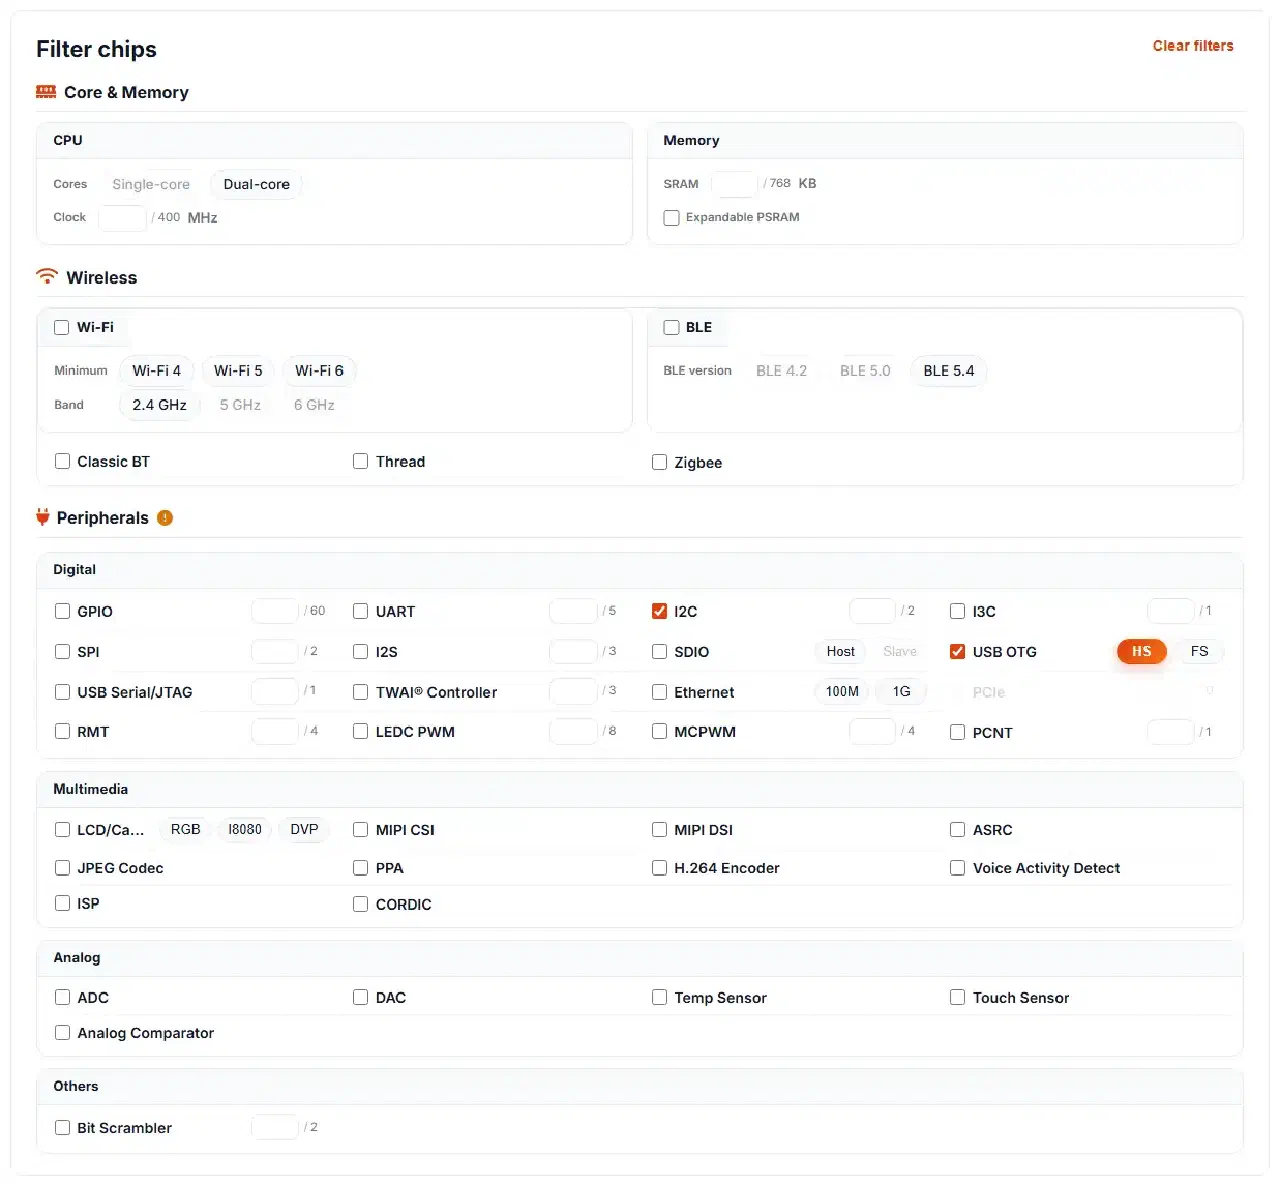Select the Dual-core option

(257, 184)
